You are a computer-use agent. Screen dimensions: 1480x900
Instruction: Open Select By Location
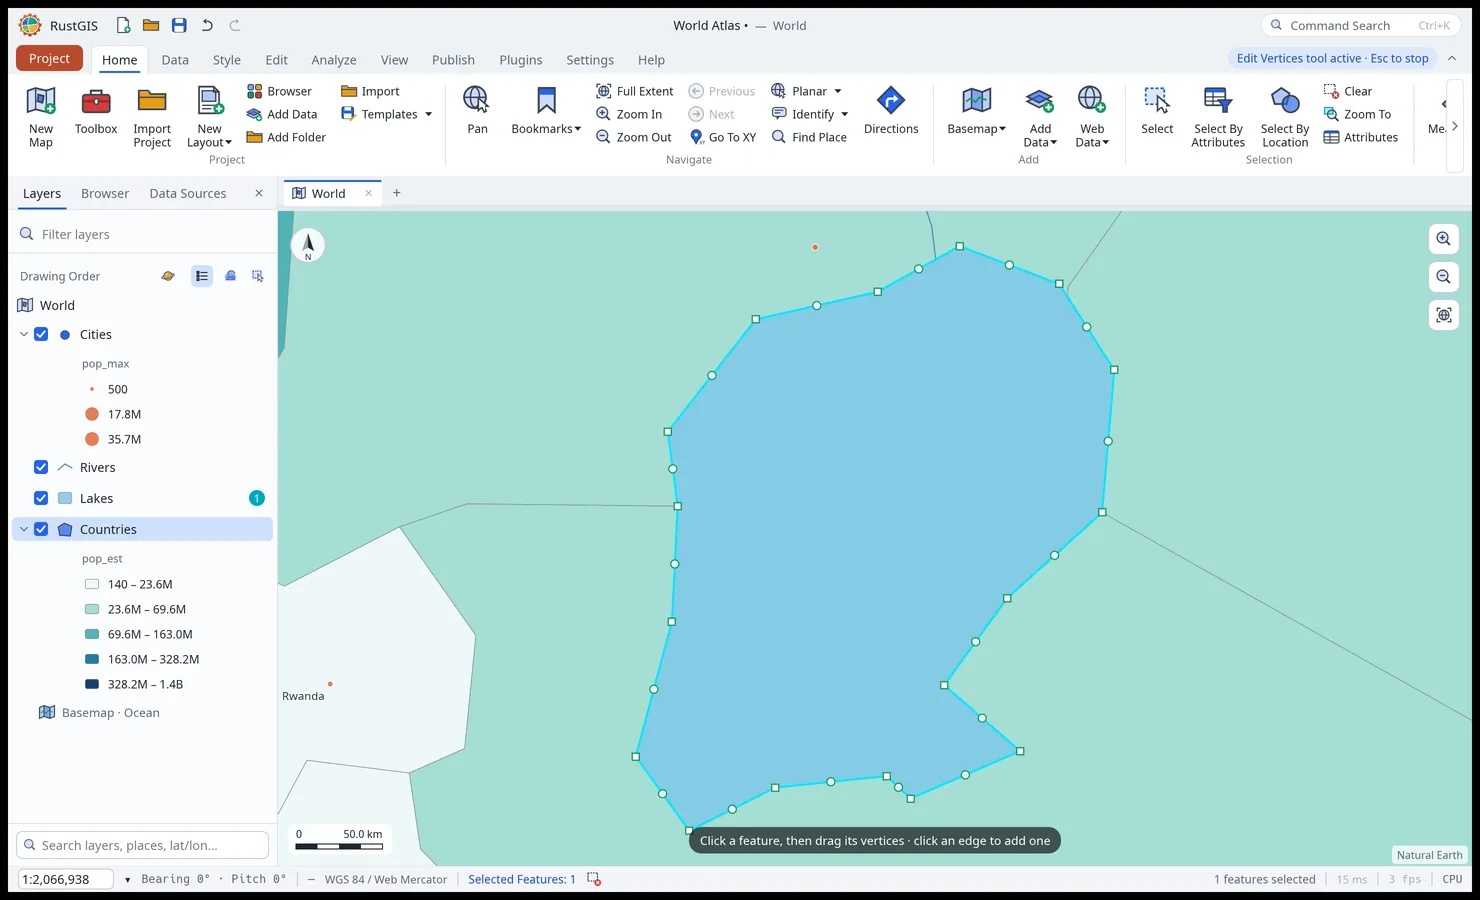1285,117
